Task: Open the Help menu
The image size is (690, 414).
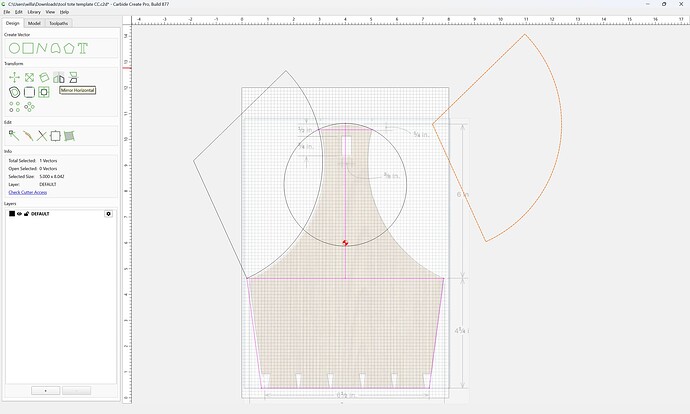Action: point(64,12)
